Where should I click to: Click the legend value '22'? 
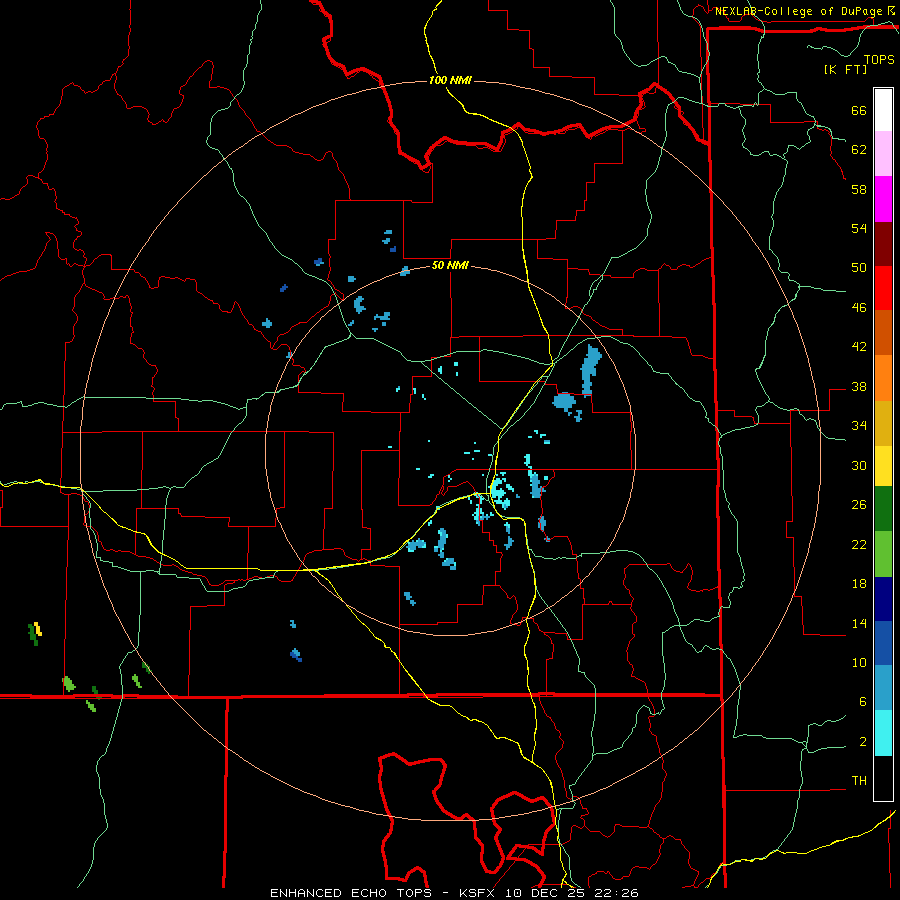pos(859,544)
